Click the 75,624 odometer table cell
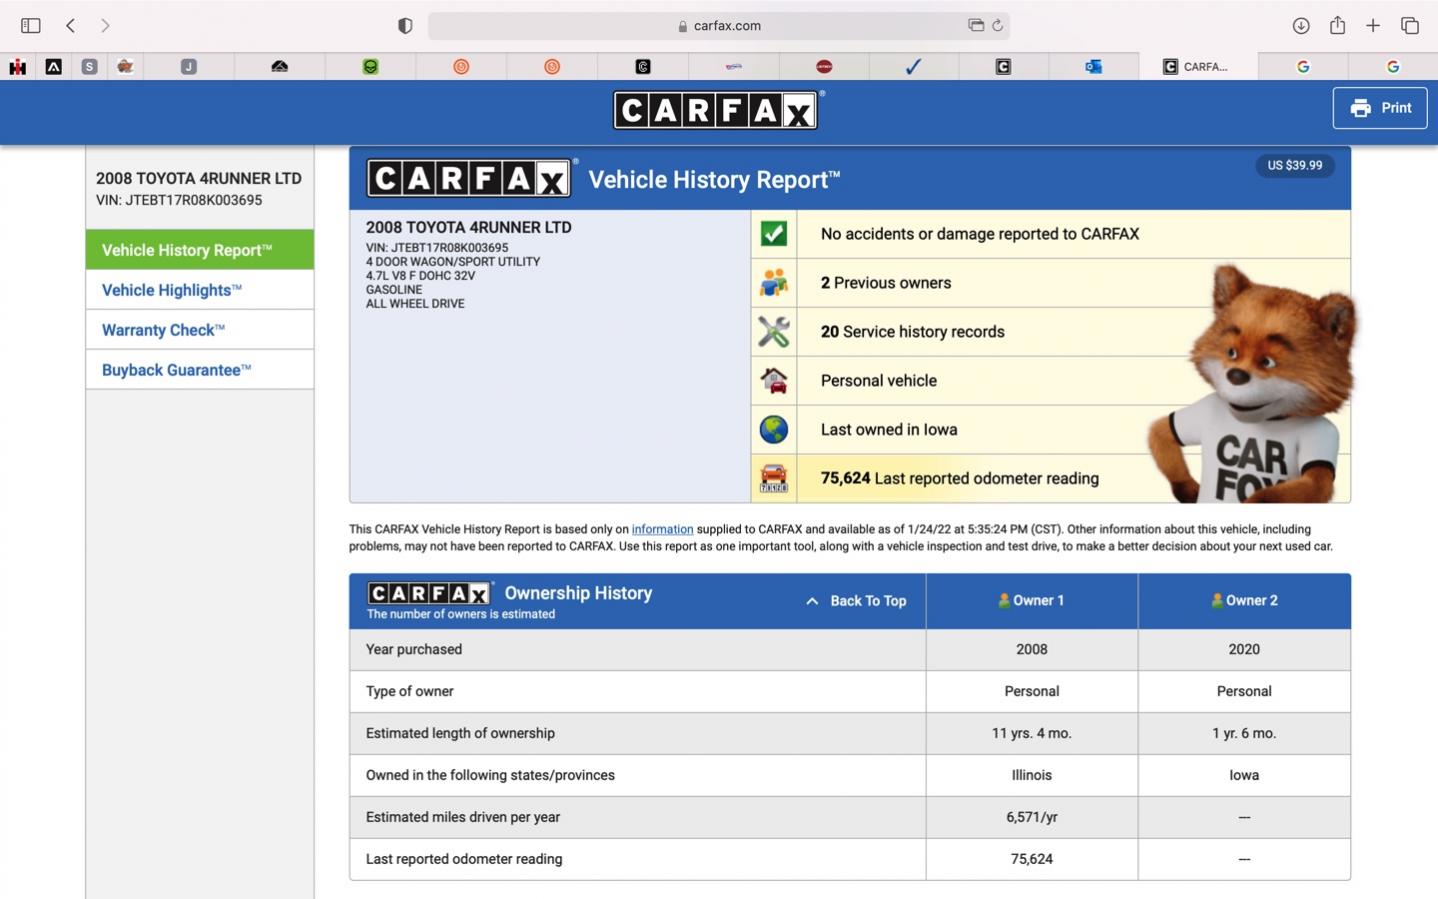This screenshot has width=1438, height=899. click(x=1031, y=860)
